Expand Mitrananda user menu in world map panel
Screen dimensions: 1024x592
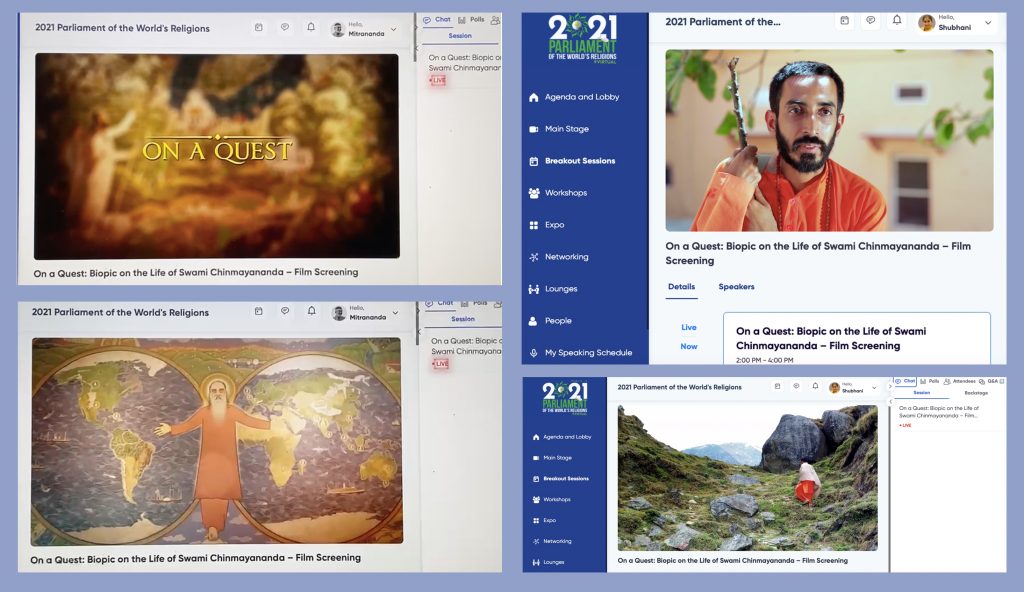pos(395,313)
